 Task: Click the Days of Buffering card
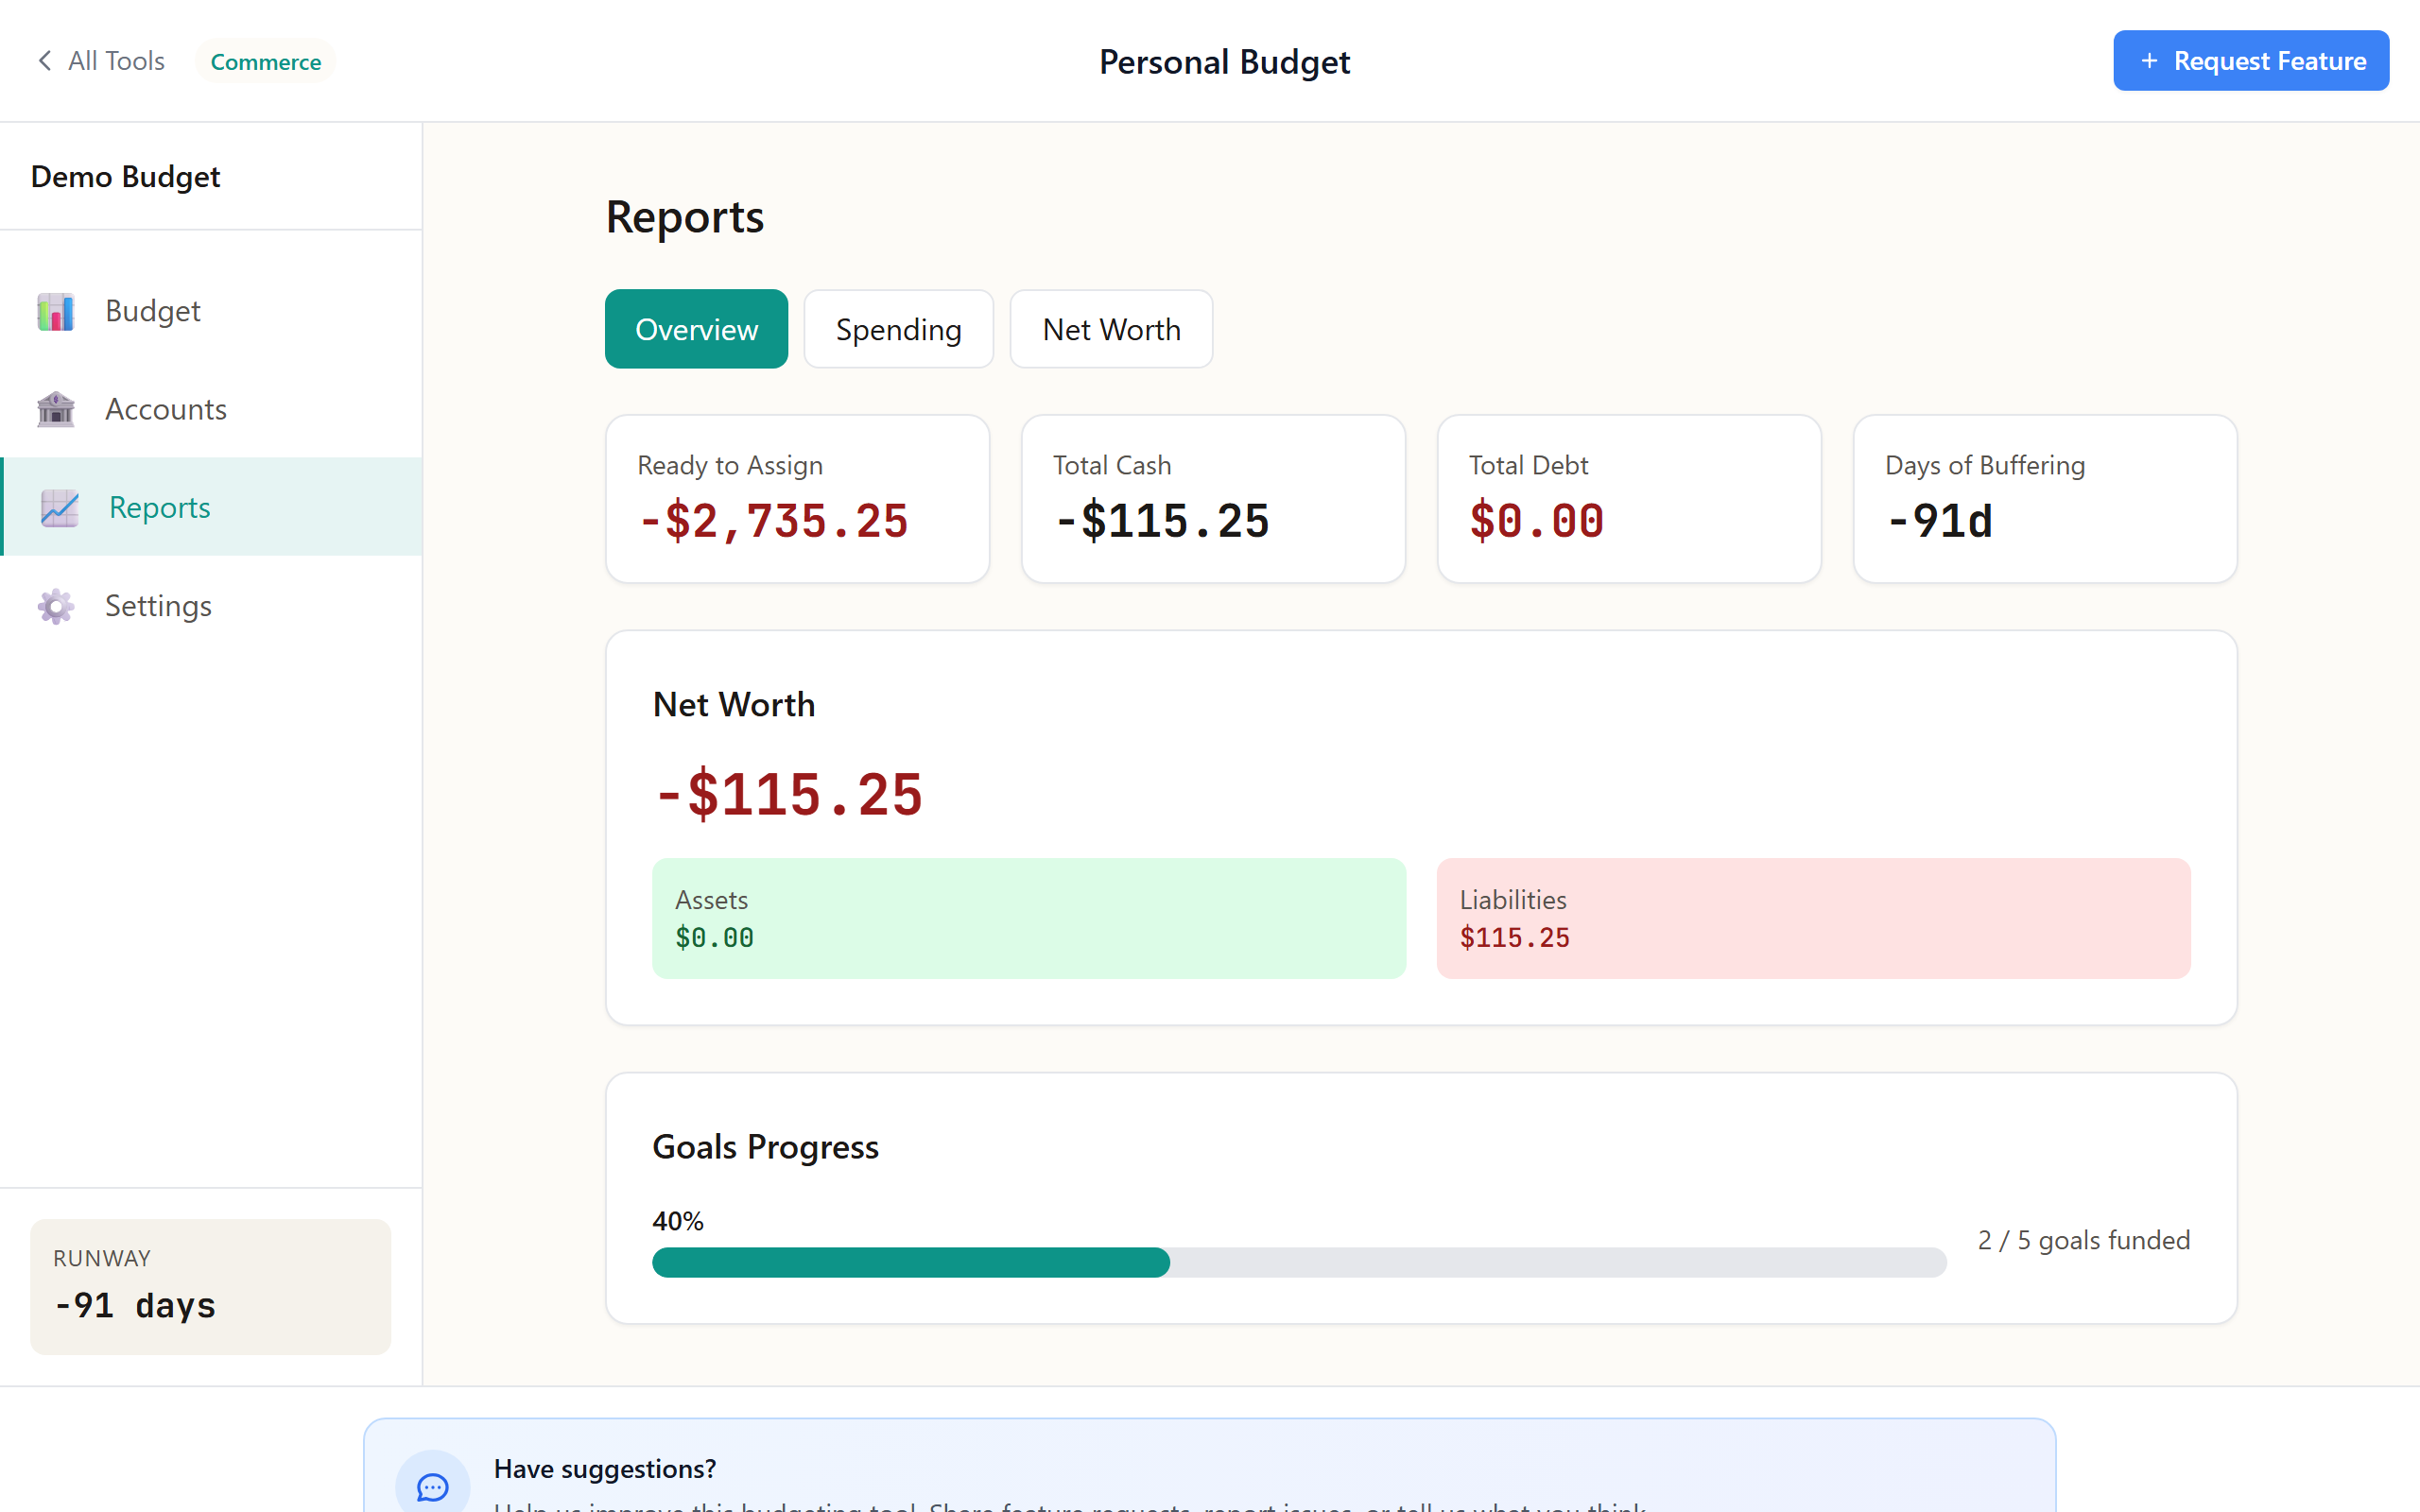click(2044, 498)
